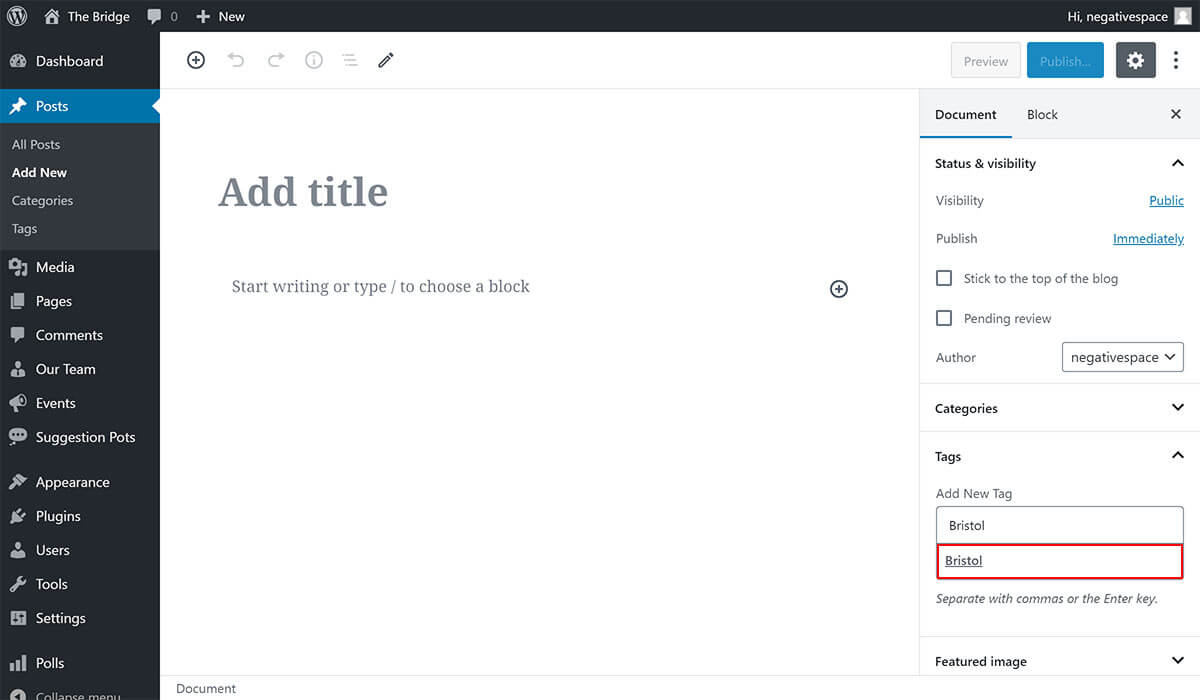Click the Publish button
This screenshot has width=1200, height=700.
point(1065,61)
